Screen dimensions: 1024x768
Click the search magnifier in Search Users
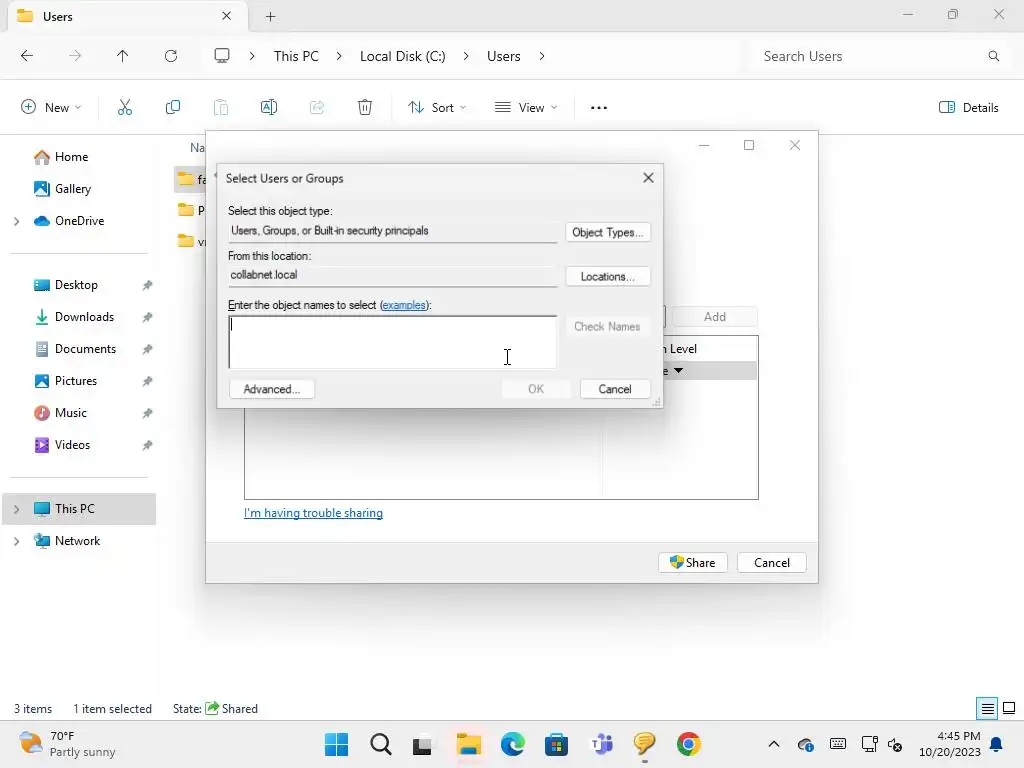tap(993, 56)
